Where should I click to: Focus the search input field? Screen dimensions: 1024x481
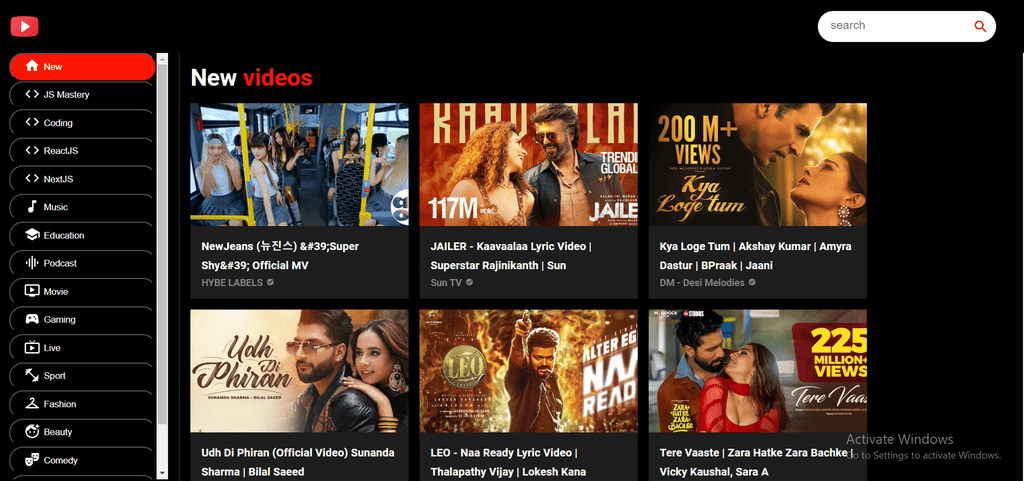click(898, 26)
